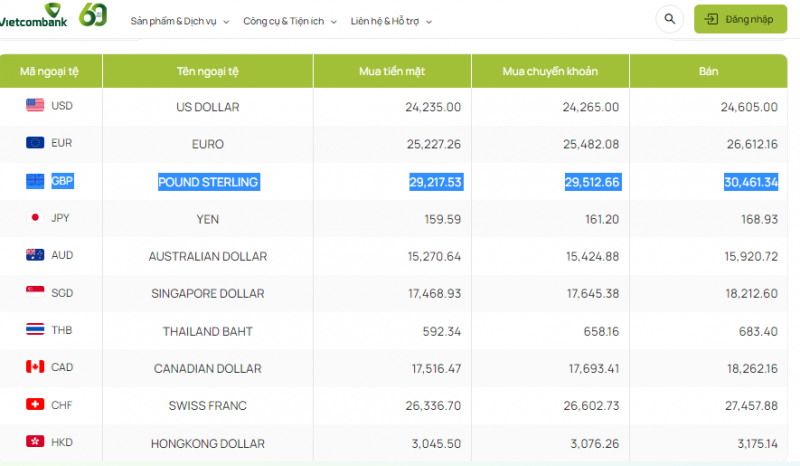This screenshot has width=800, height=466.
Task: Select the USD currency code text
Action: pos(62,106)
